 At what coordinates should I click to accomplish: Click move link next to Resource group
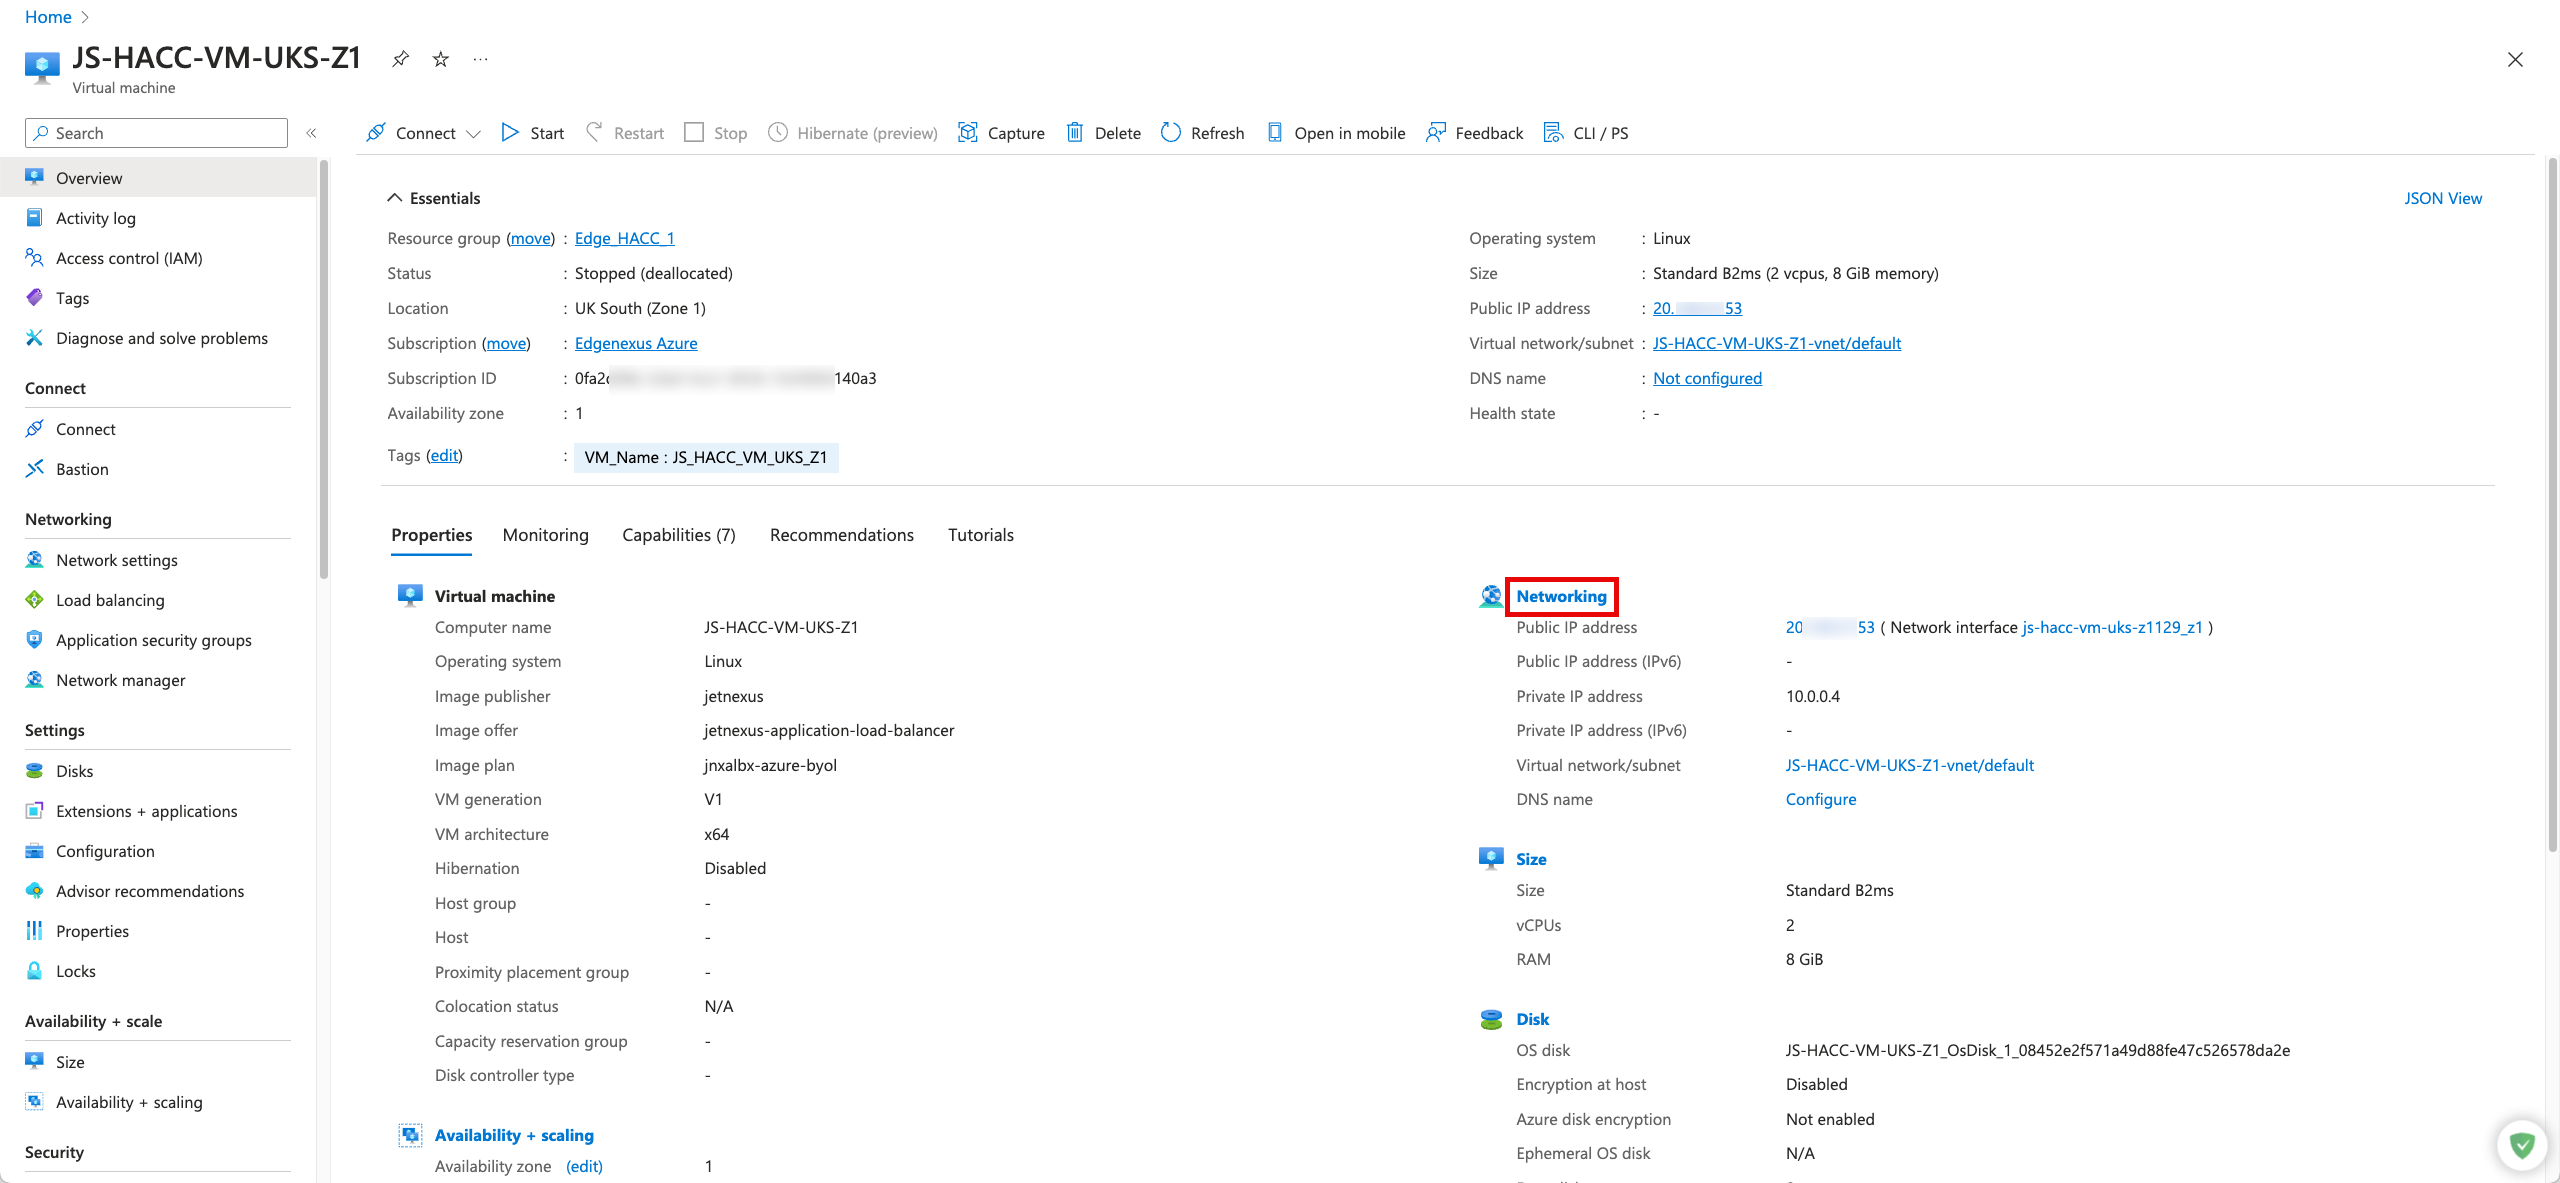click(530, 238)
